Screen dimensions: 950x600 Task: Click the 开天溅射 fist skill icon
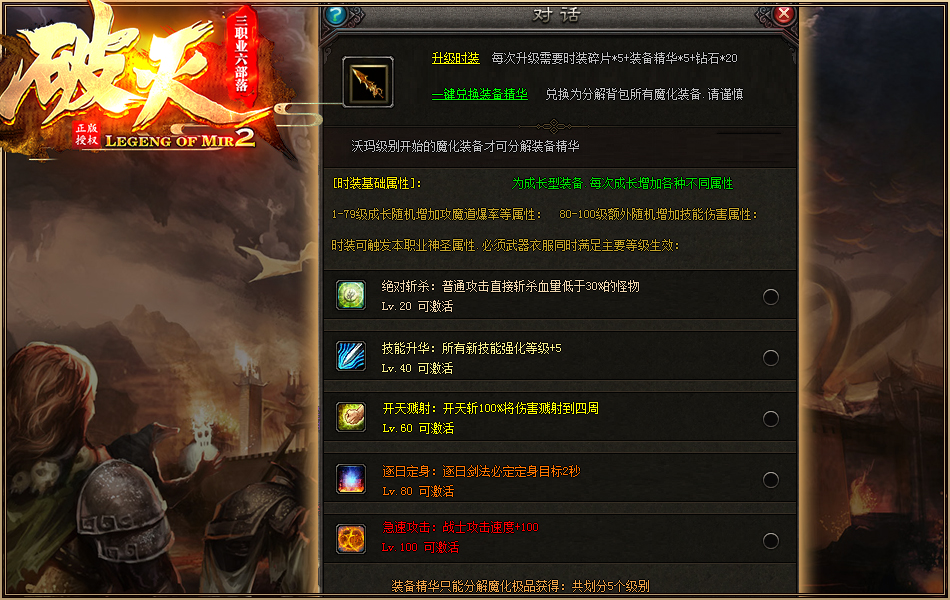(351, 418)
